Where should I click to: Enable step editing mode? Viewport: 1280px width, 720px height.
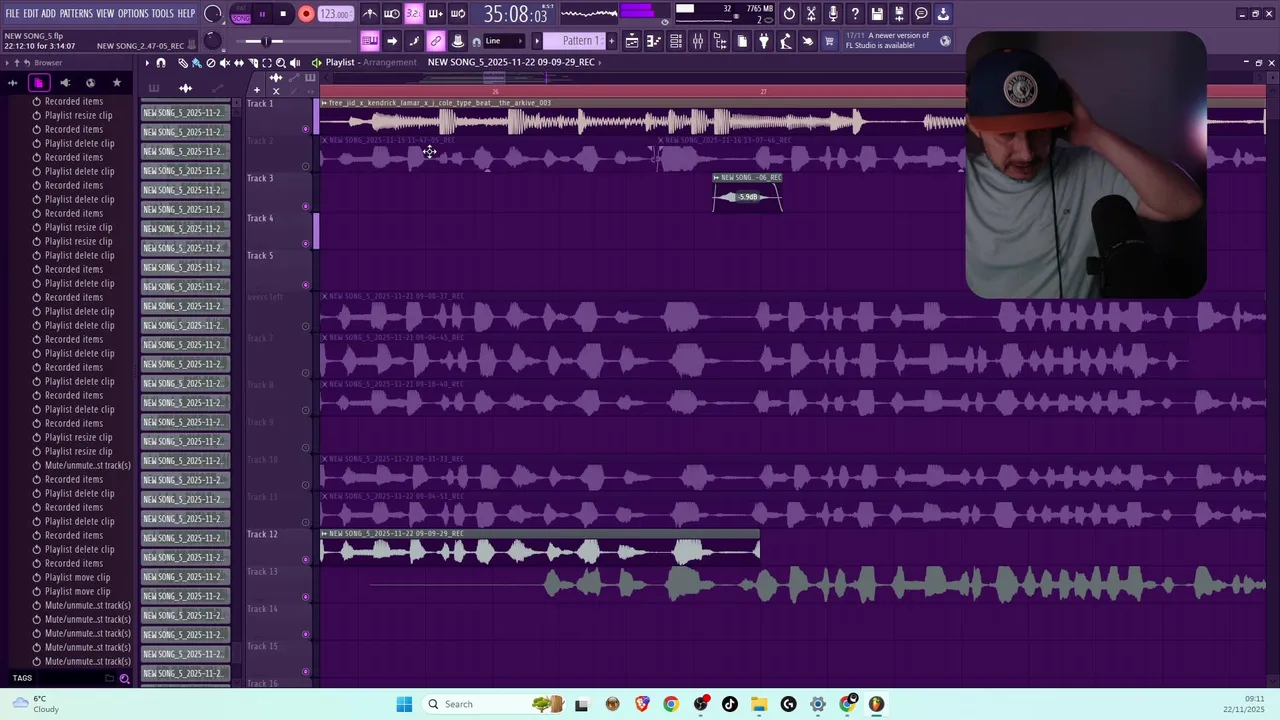pyautogui.click(x=414, y=41)
